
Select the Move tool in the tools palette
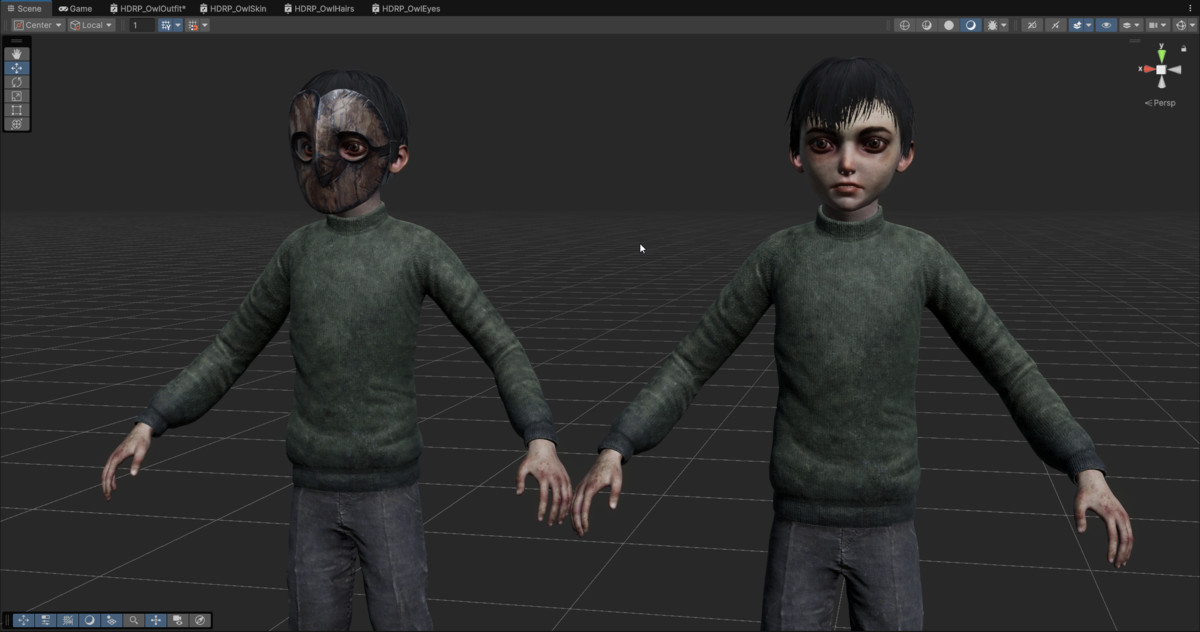coord(17,68)
